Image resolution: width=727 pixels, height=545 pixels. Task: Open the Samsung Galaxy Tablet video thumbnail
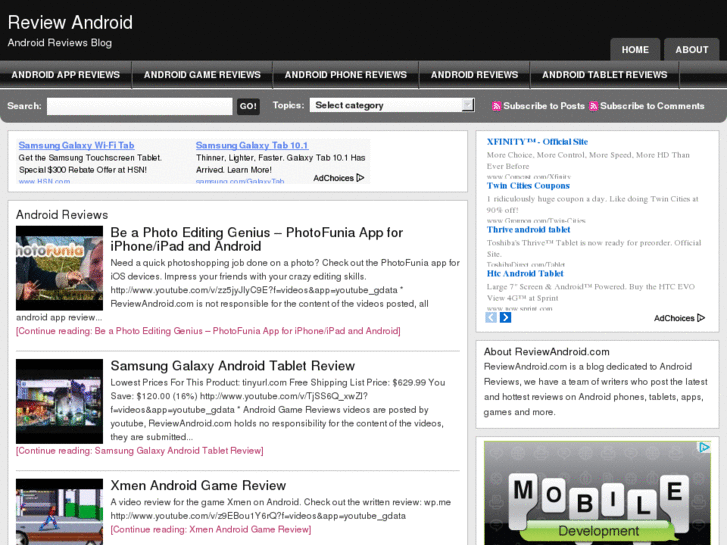[59, 401]
